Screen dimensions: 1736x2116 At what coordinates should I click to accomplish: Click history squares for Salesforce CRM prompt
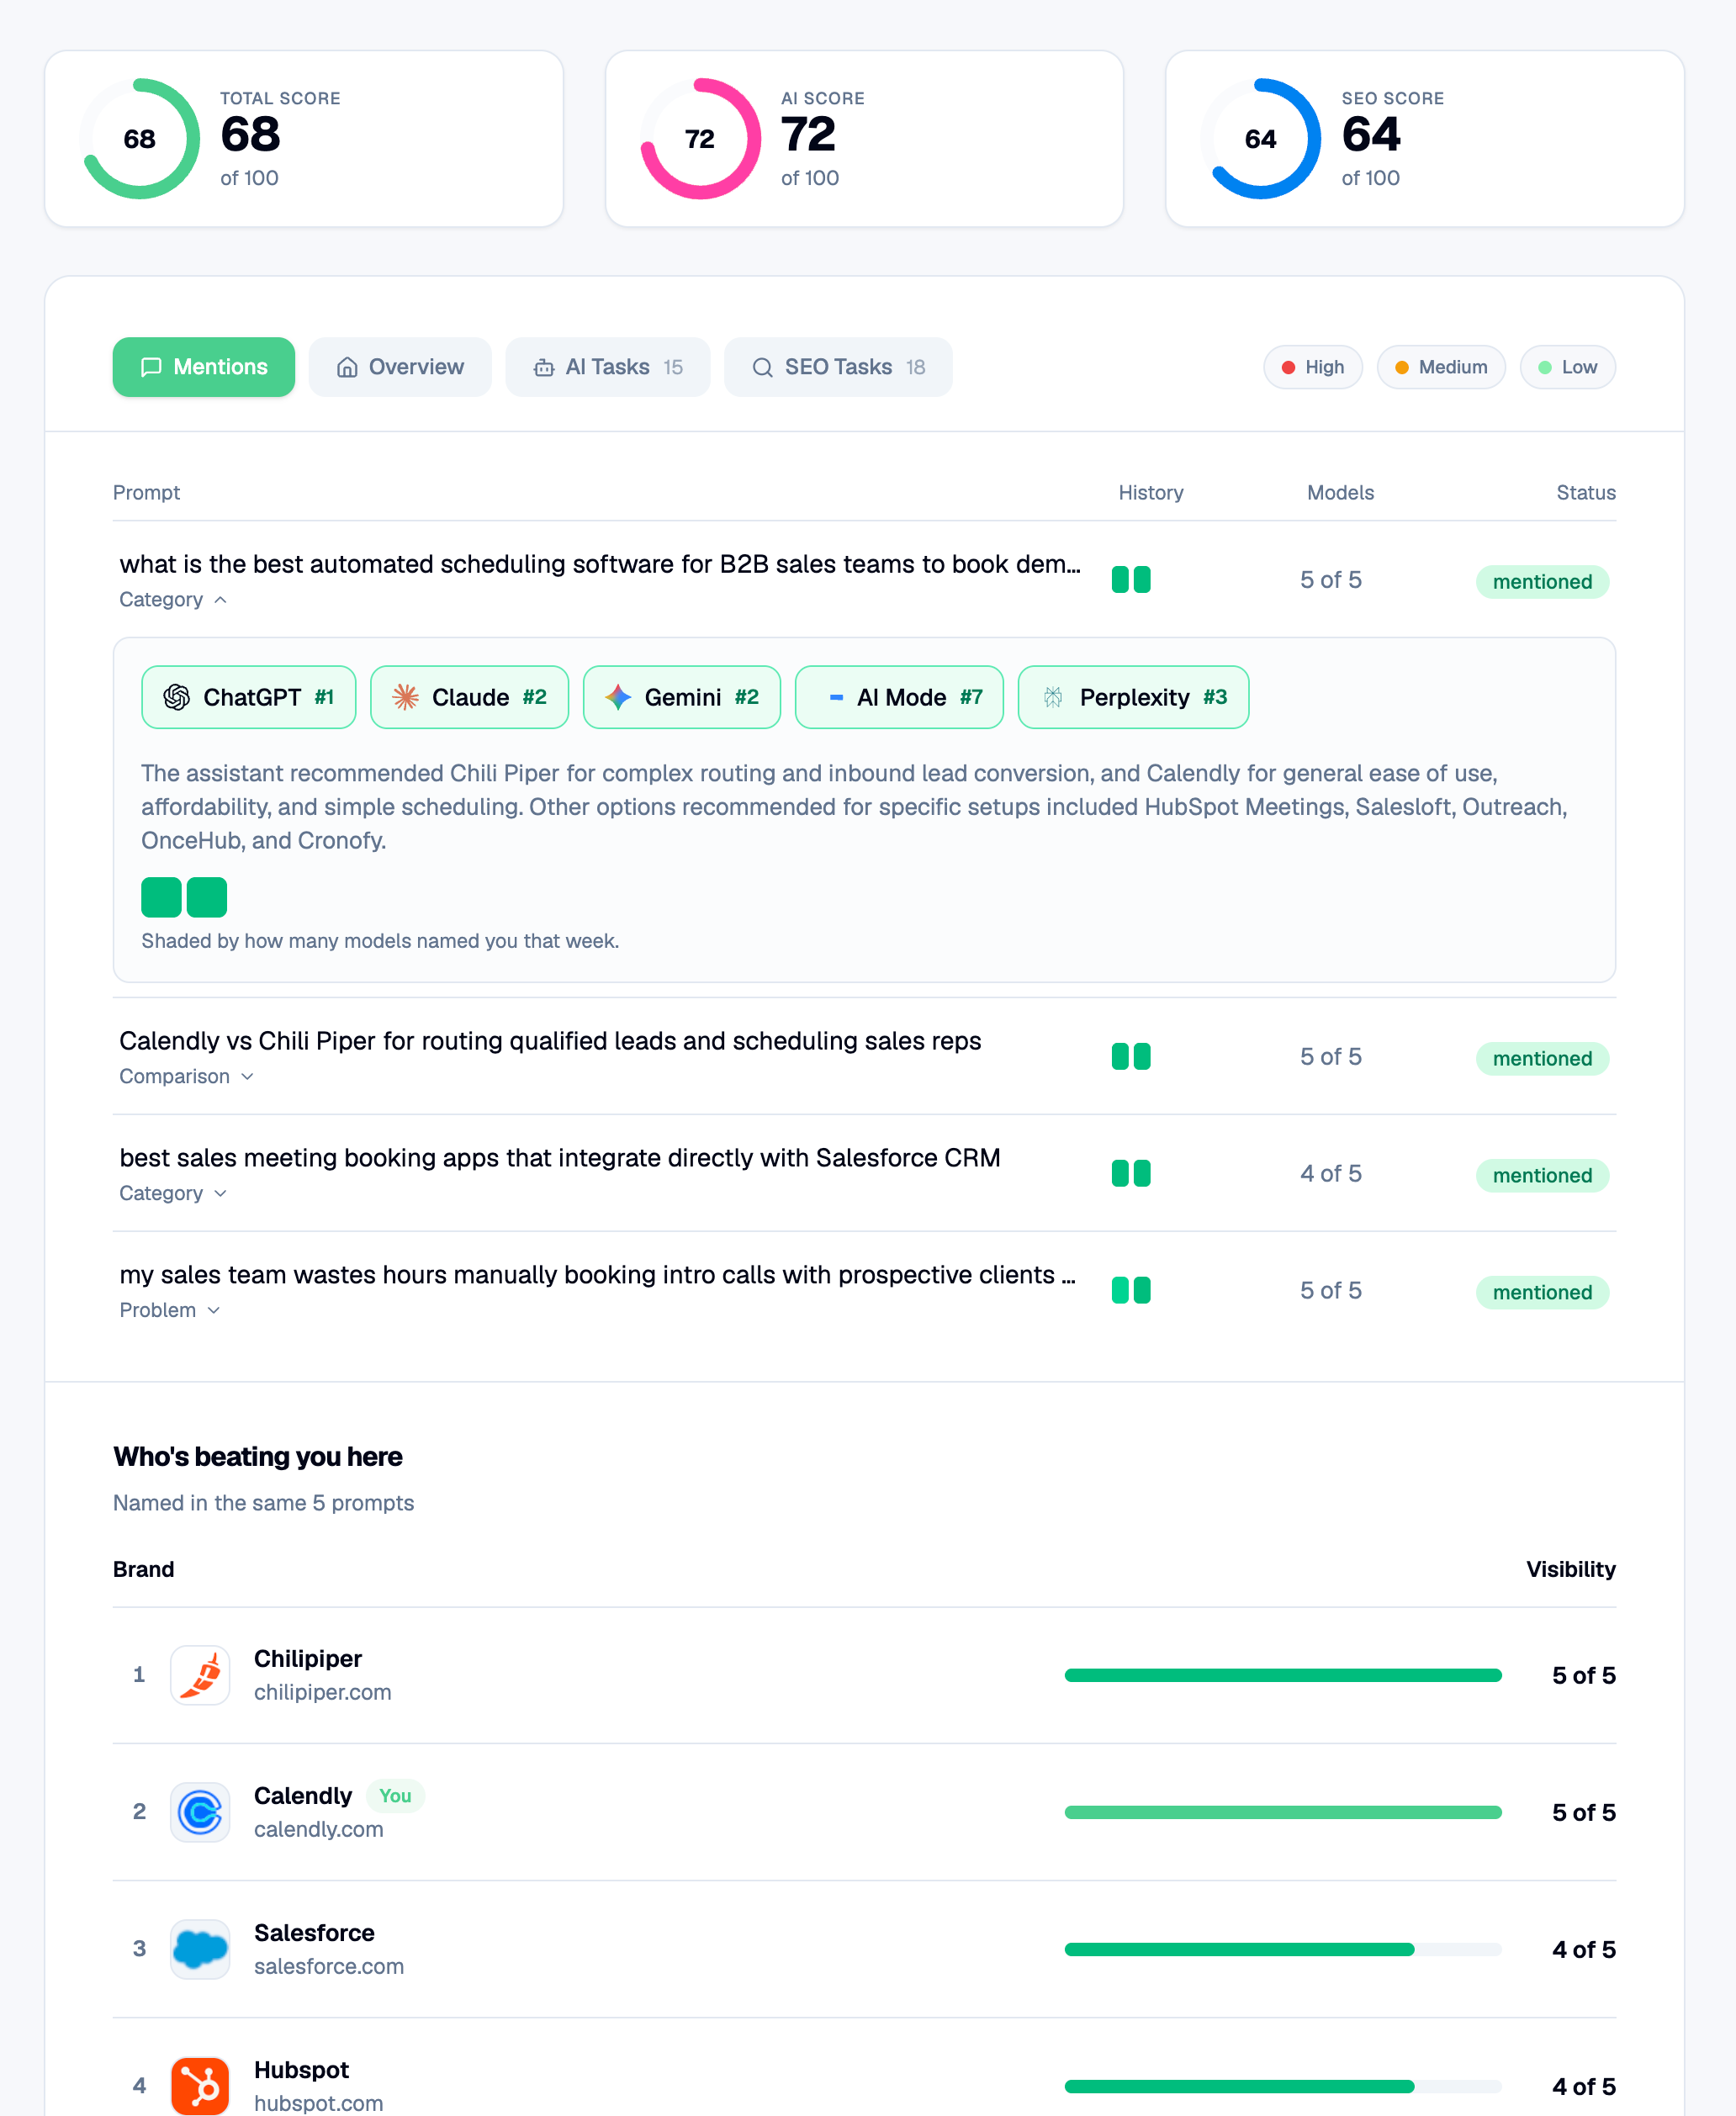pos(1131,1174)
